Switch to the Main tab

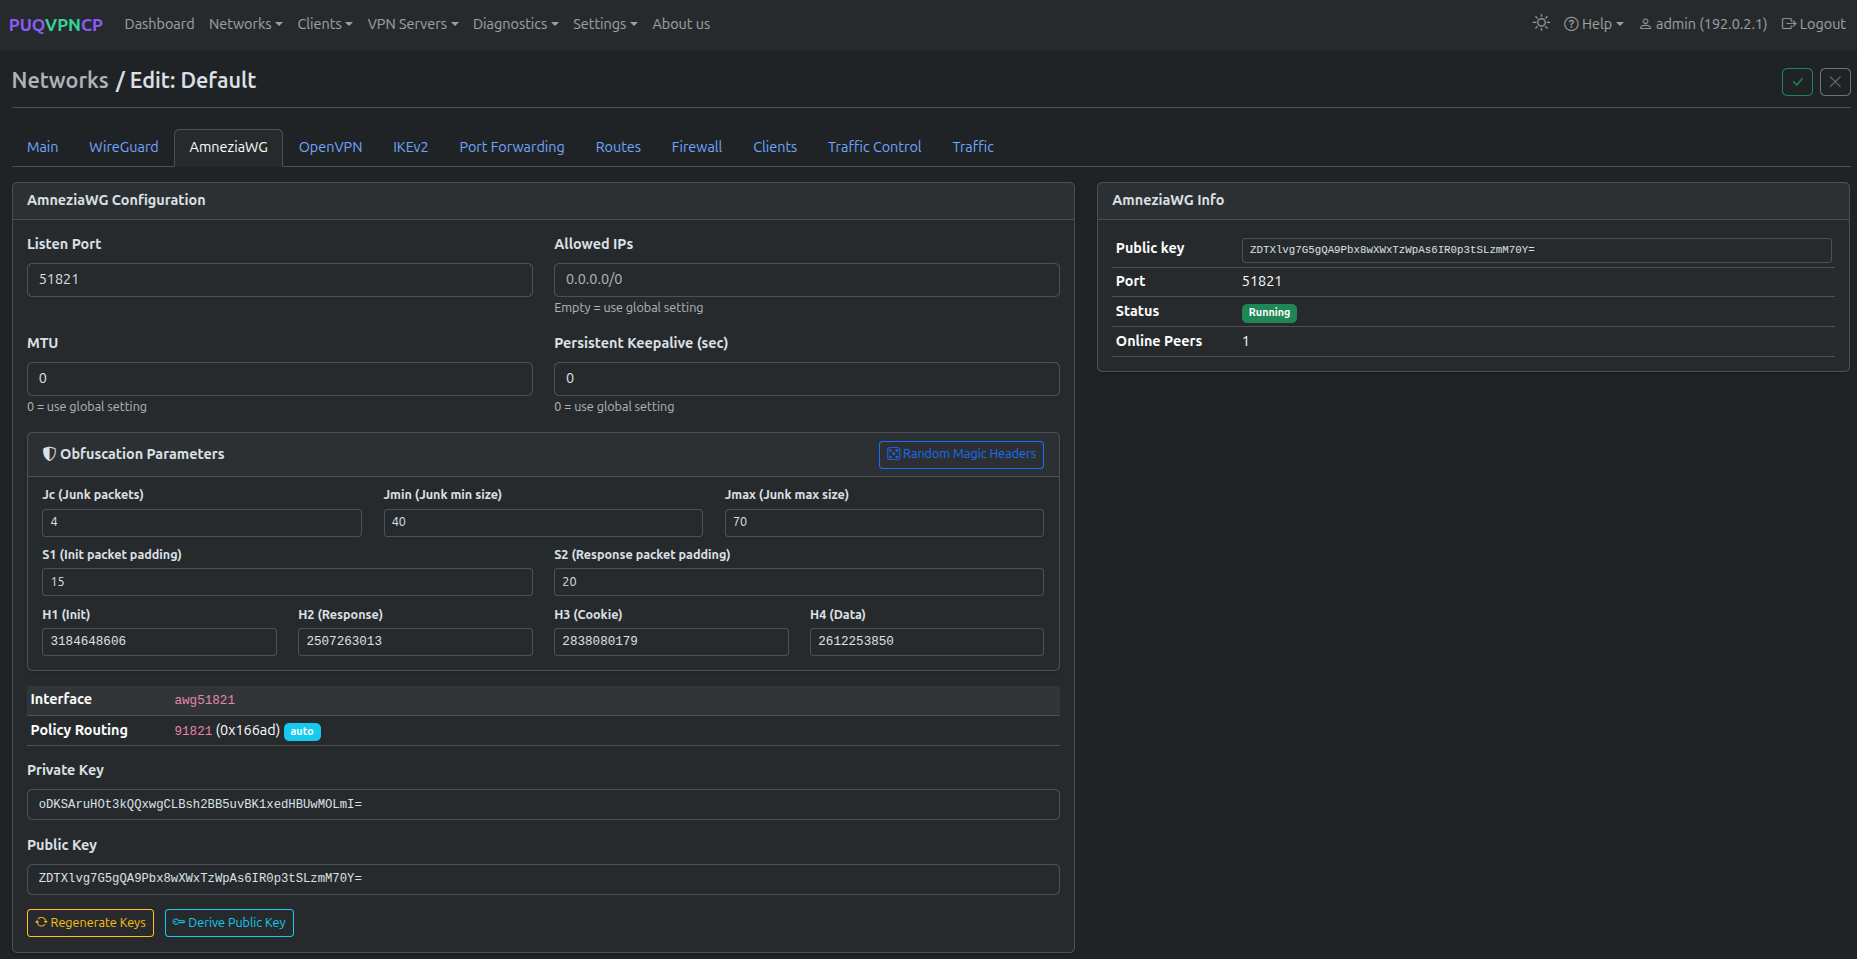[43, 147]
